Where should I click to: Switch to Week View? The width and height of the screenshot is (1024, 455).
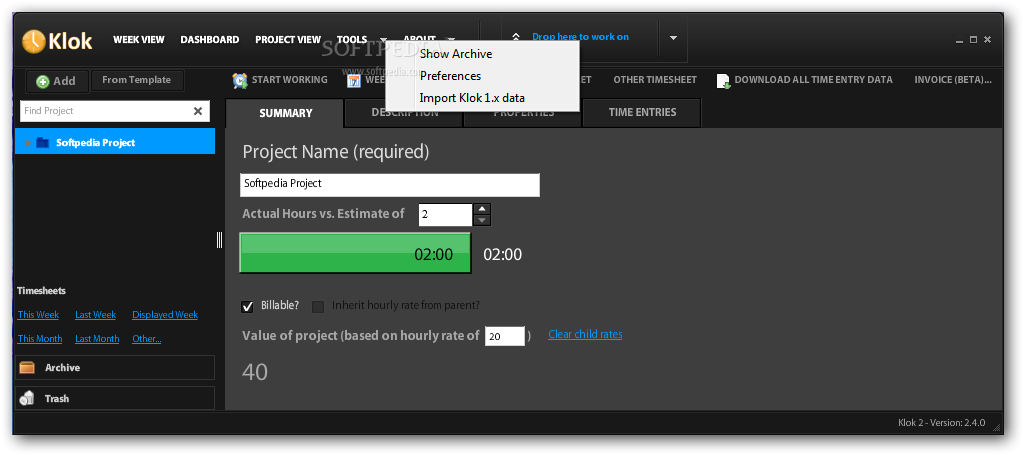pos(139,40)
